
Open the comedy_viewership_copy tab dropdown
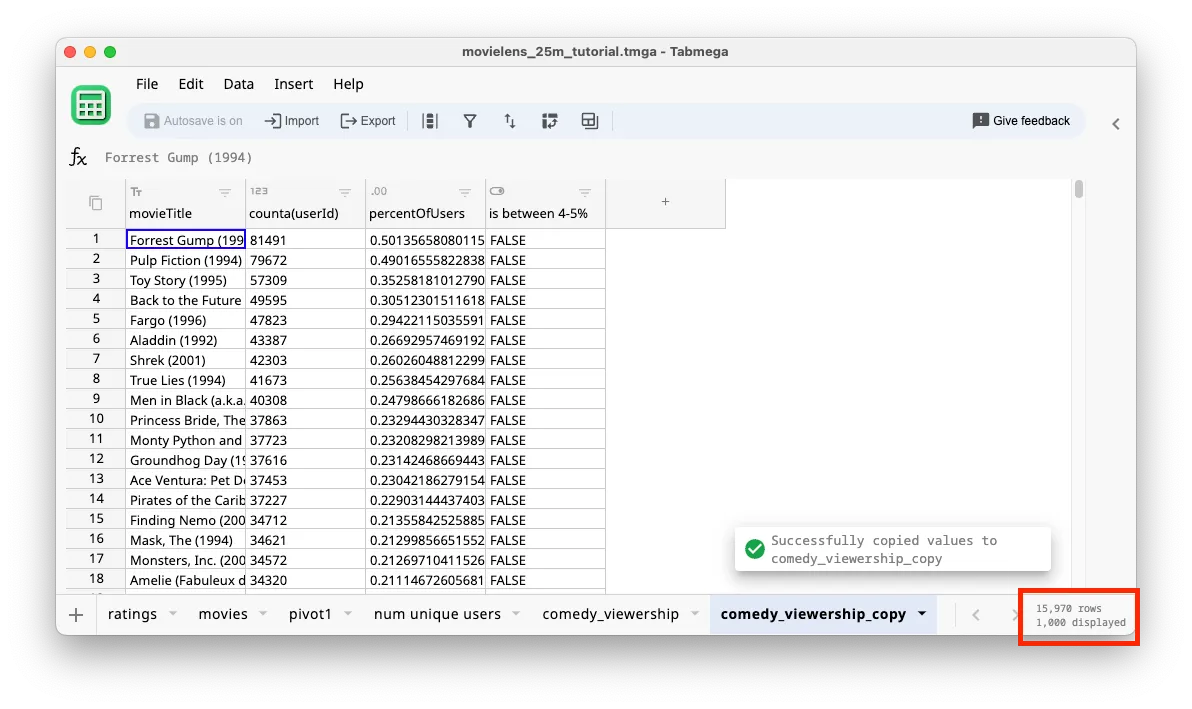[921, 614]
